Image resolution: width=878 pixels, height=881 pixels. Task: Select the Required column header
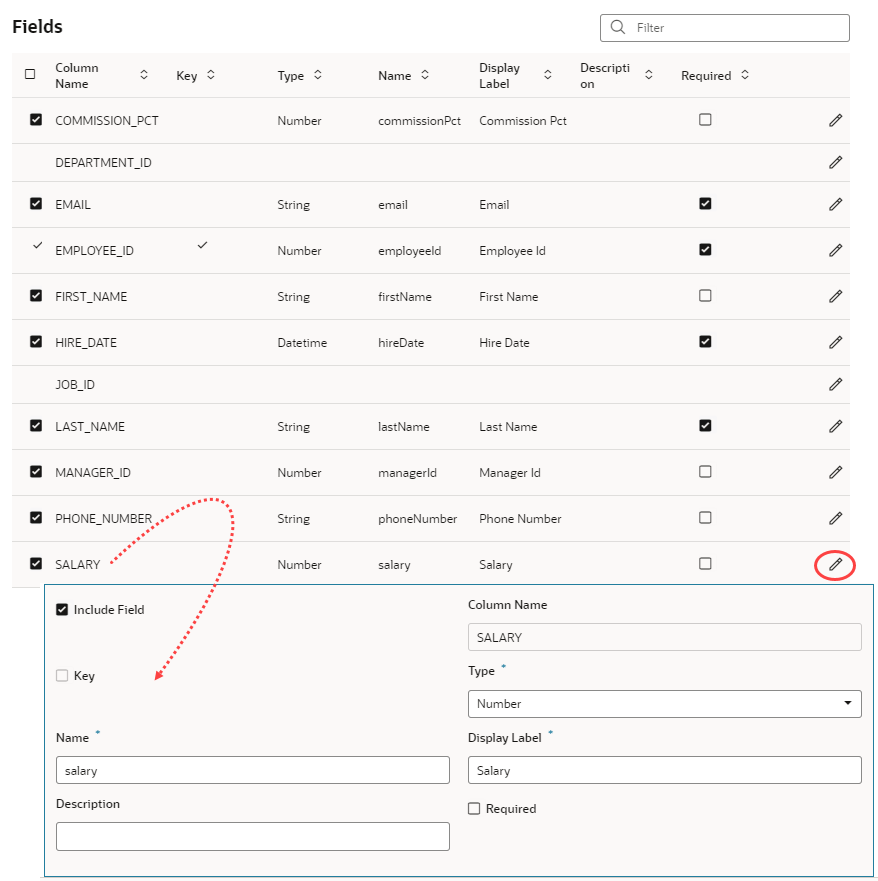click(706, 75)
